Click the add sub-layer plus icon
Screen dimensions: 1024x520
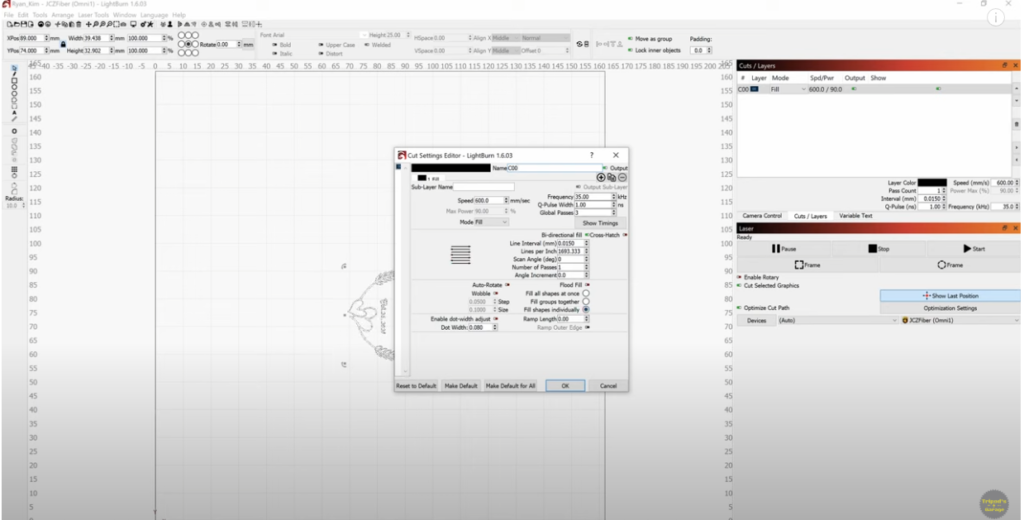click(601, 177)
